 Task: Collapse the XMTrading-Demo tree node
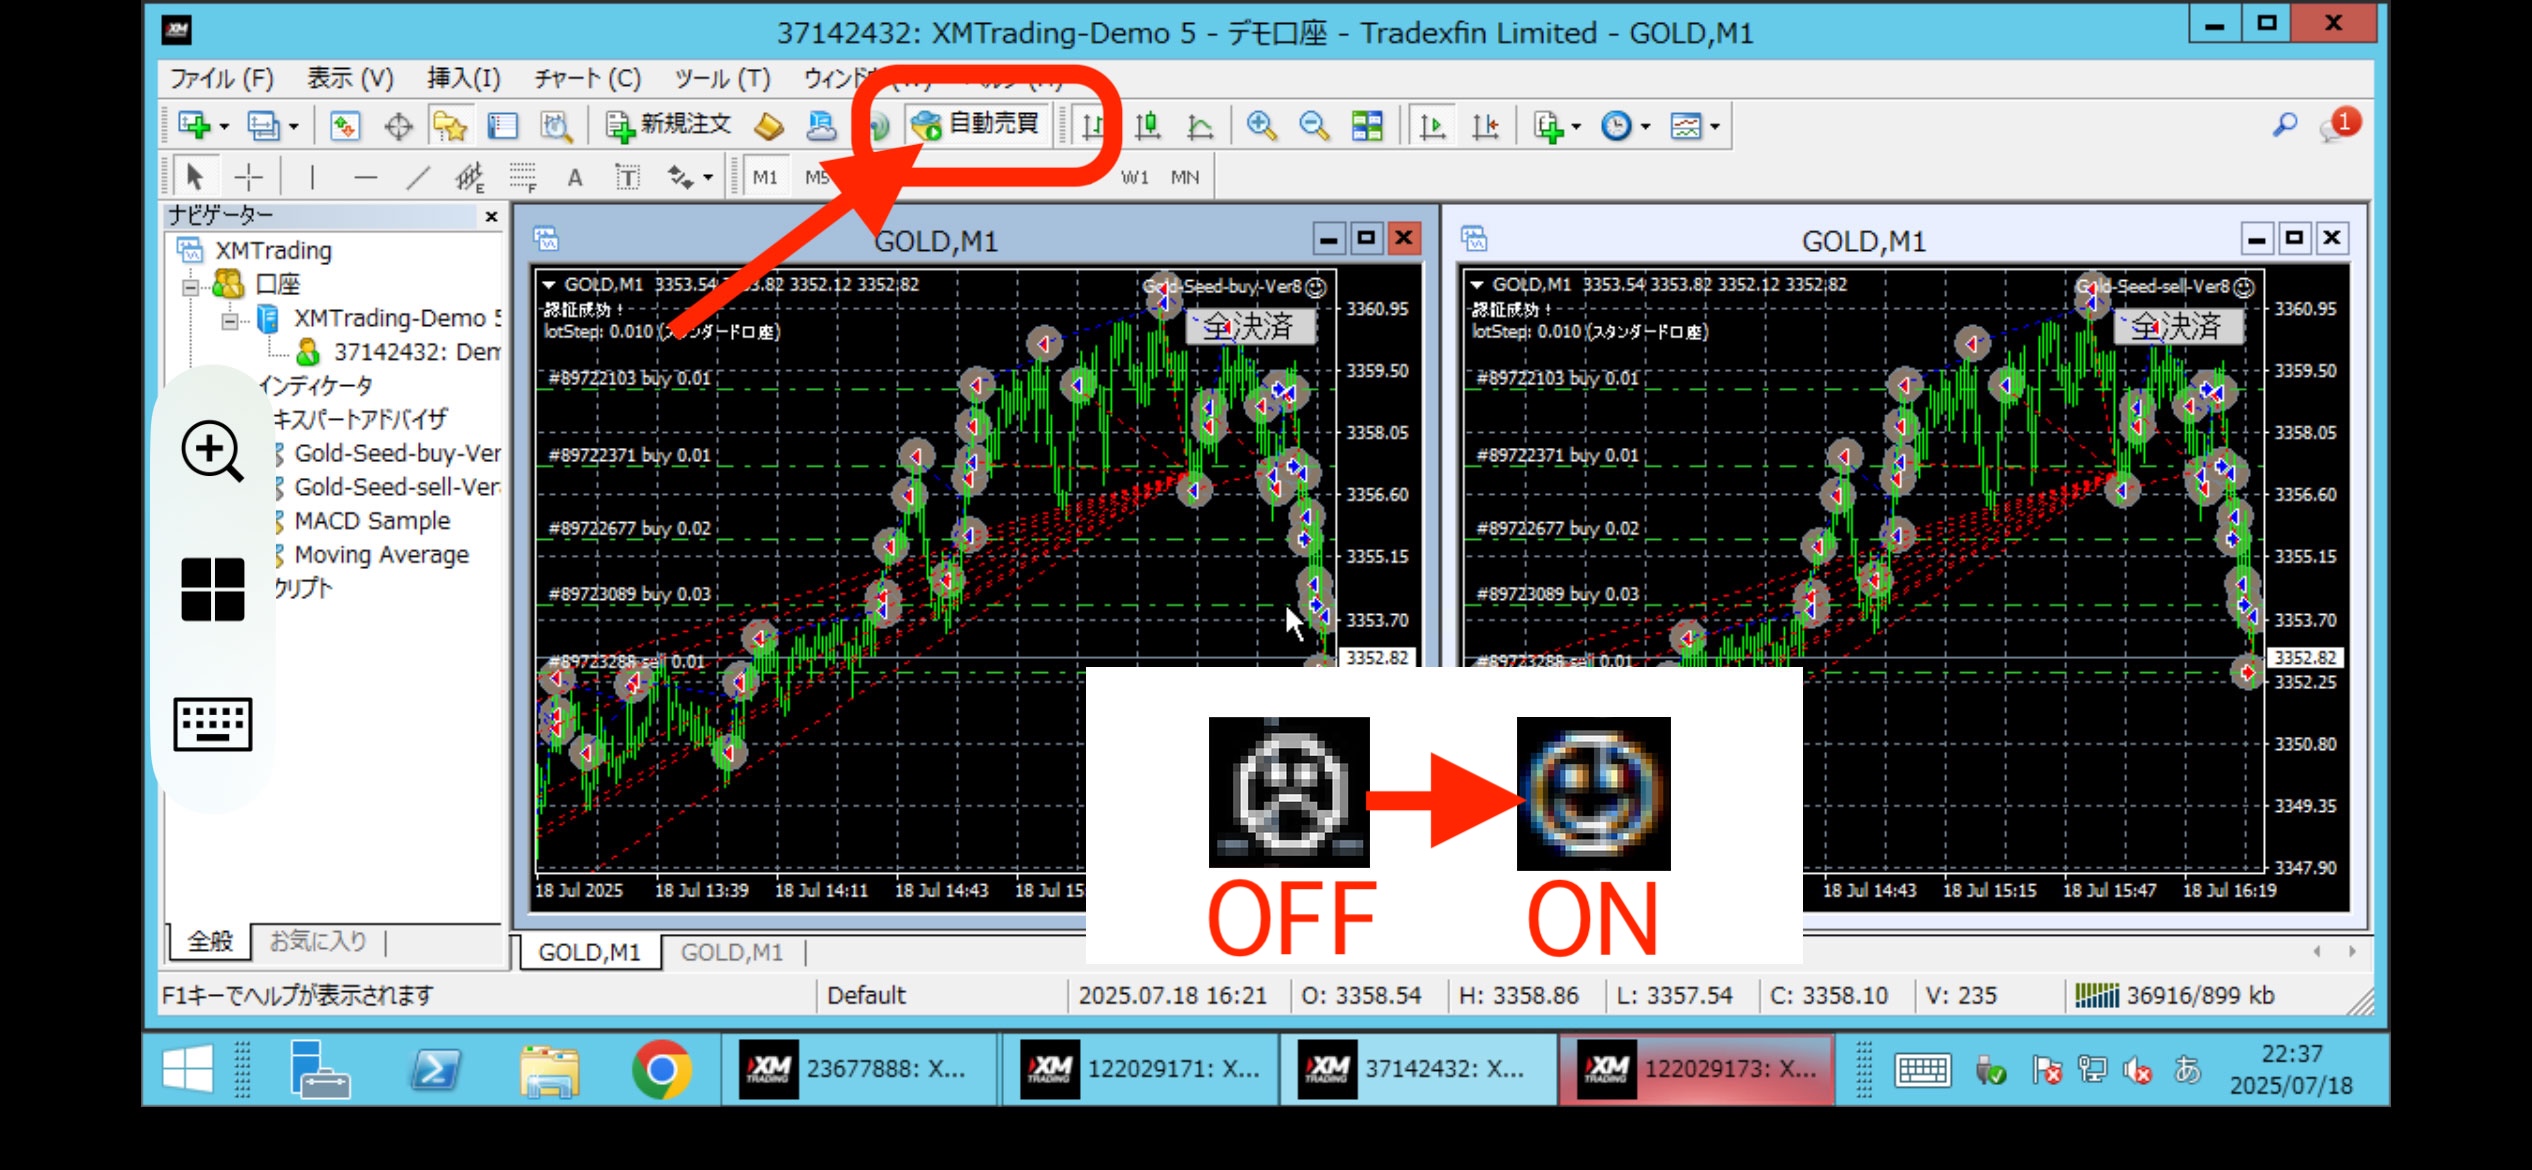click(x=230, y=321)
